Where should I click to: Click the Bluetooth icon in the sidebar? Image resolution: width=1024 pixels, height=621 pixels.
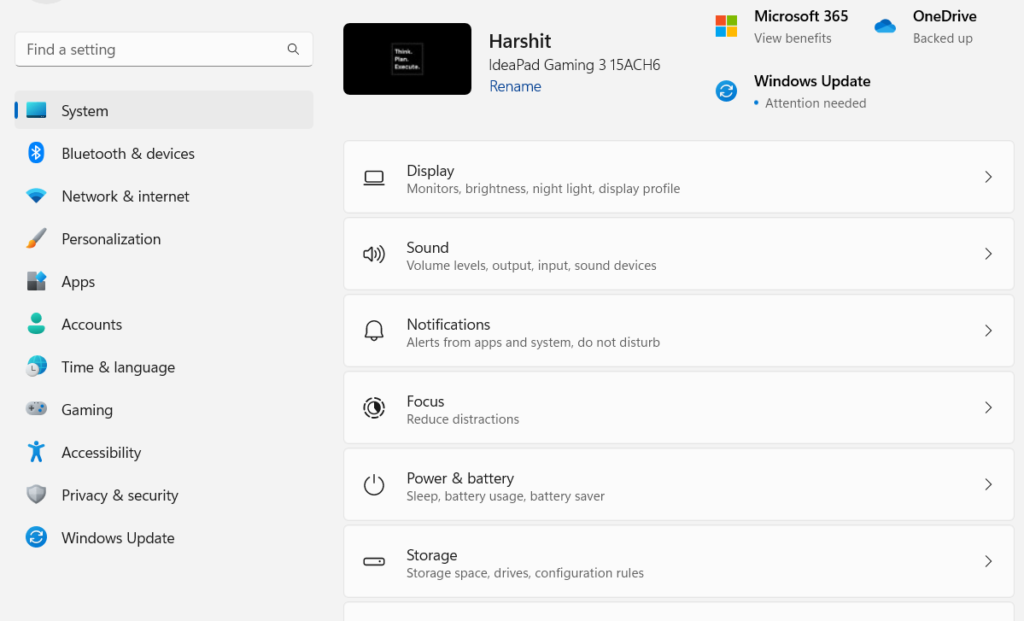(x=36, y=153)
